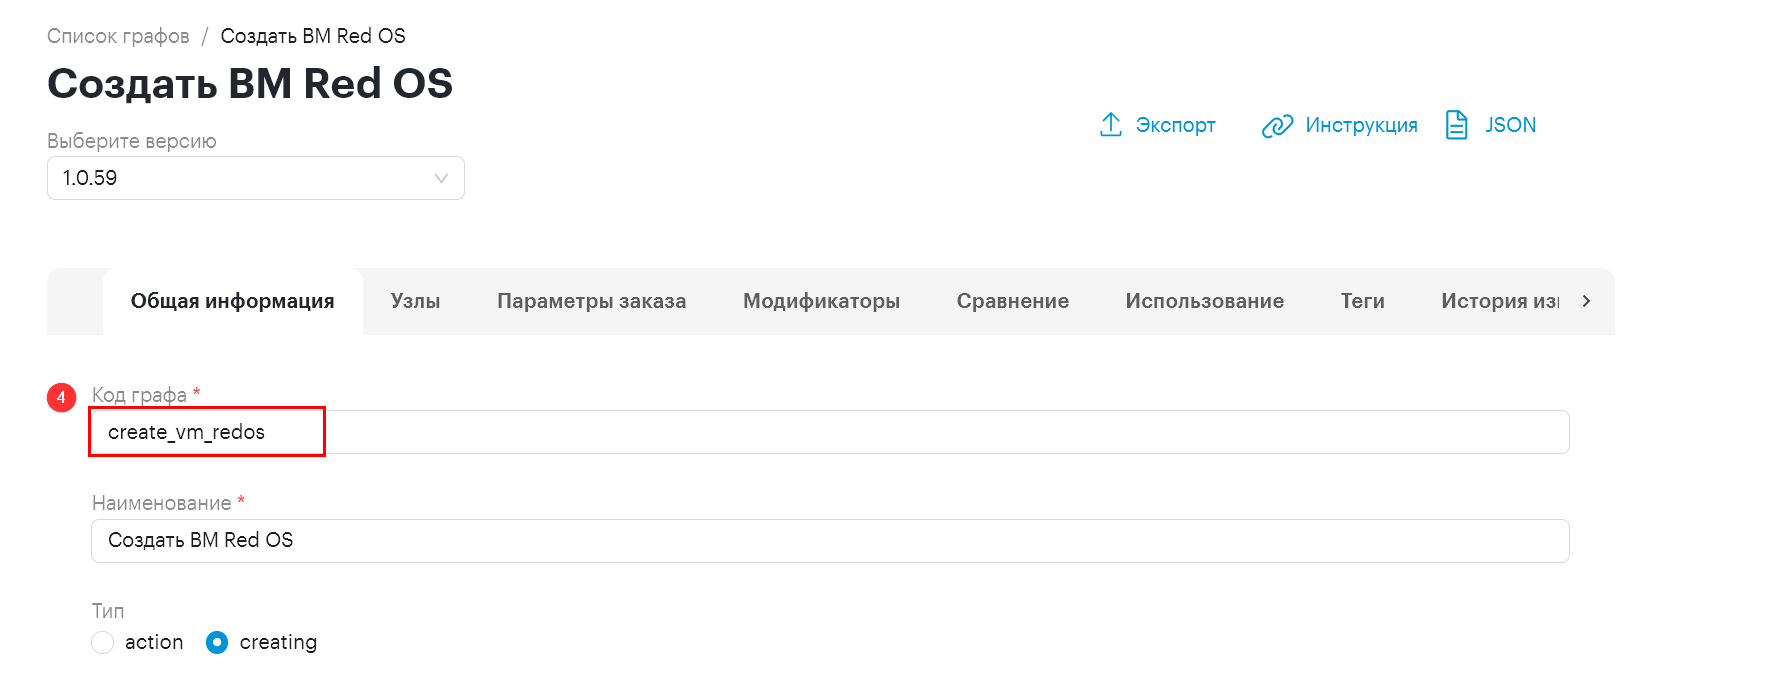
Task: Click the Код графа input field
Action: (x=830, y=432)
